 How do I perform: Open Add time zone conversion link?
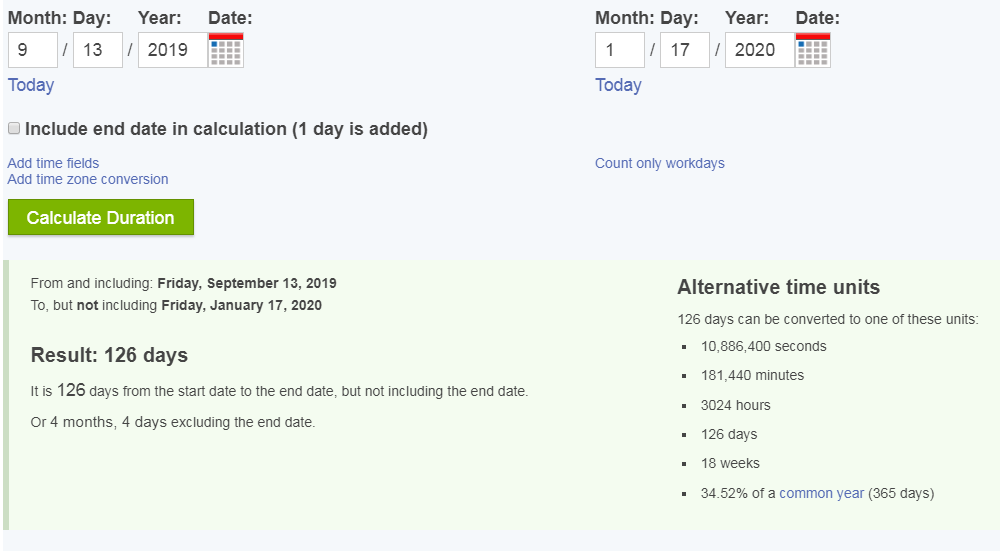(x=88, y=179)
